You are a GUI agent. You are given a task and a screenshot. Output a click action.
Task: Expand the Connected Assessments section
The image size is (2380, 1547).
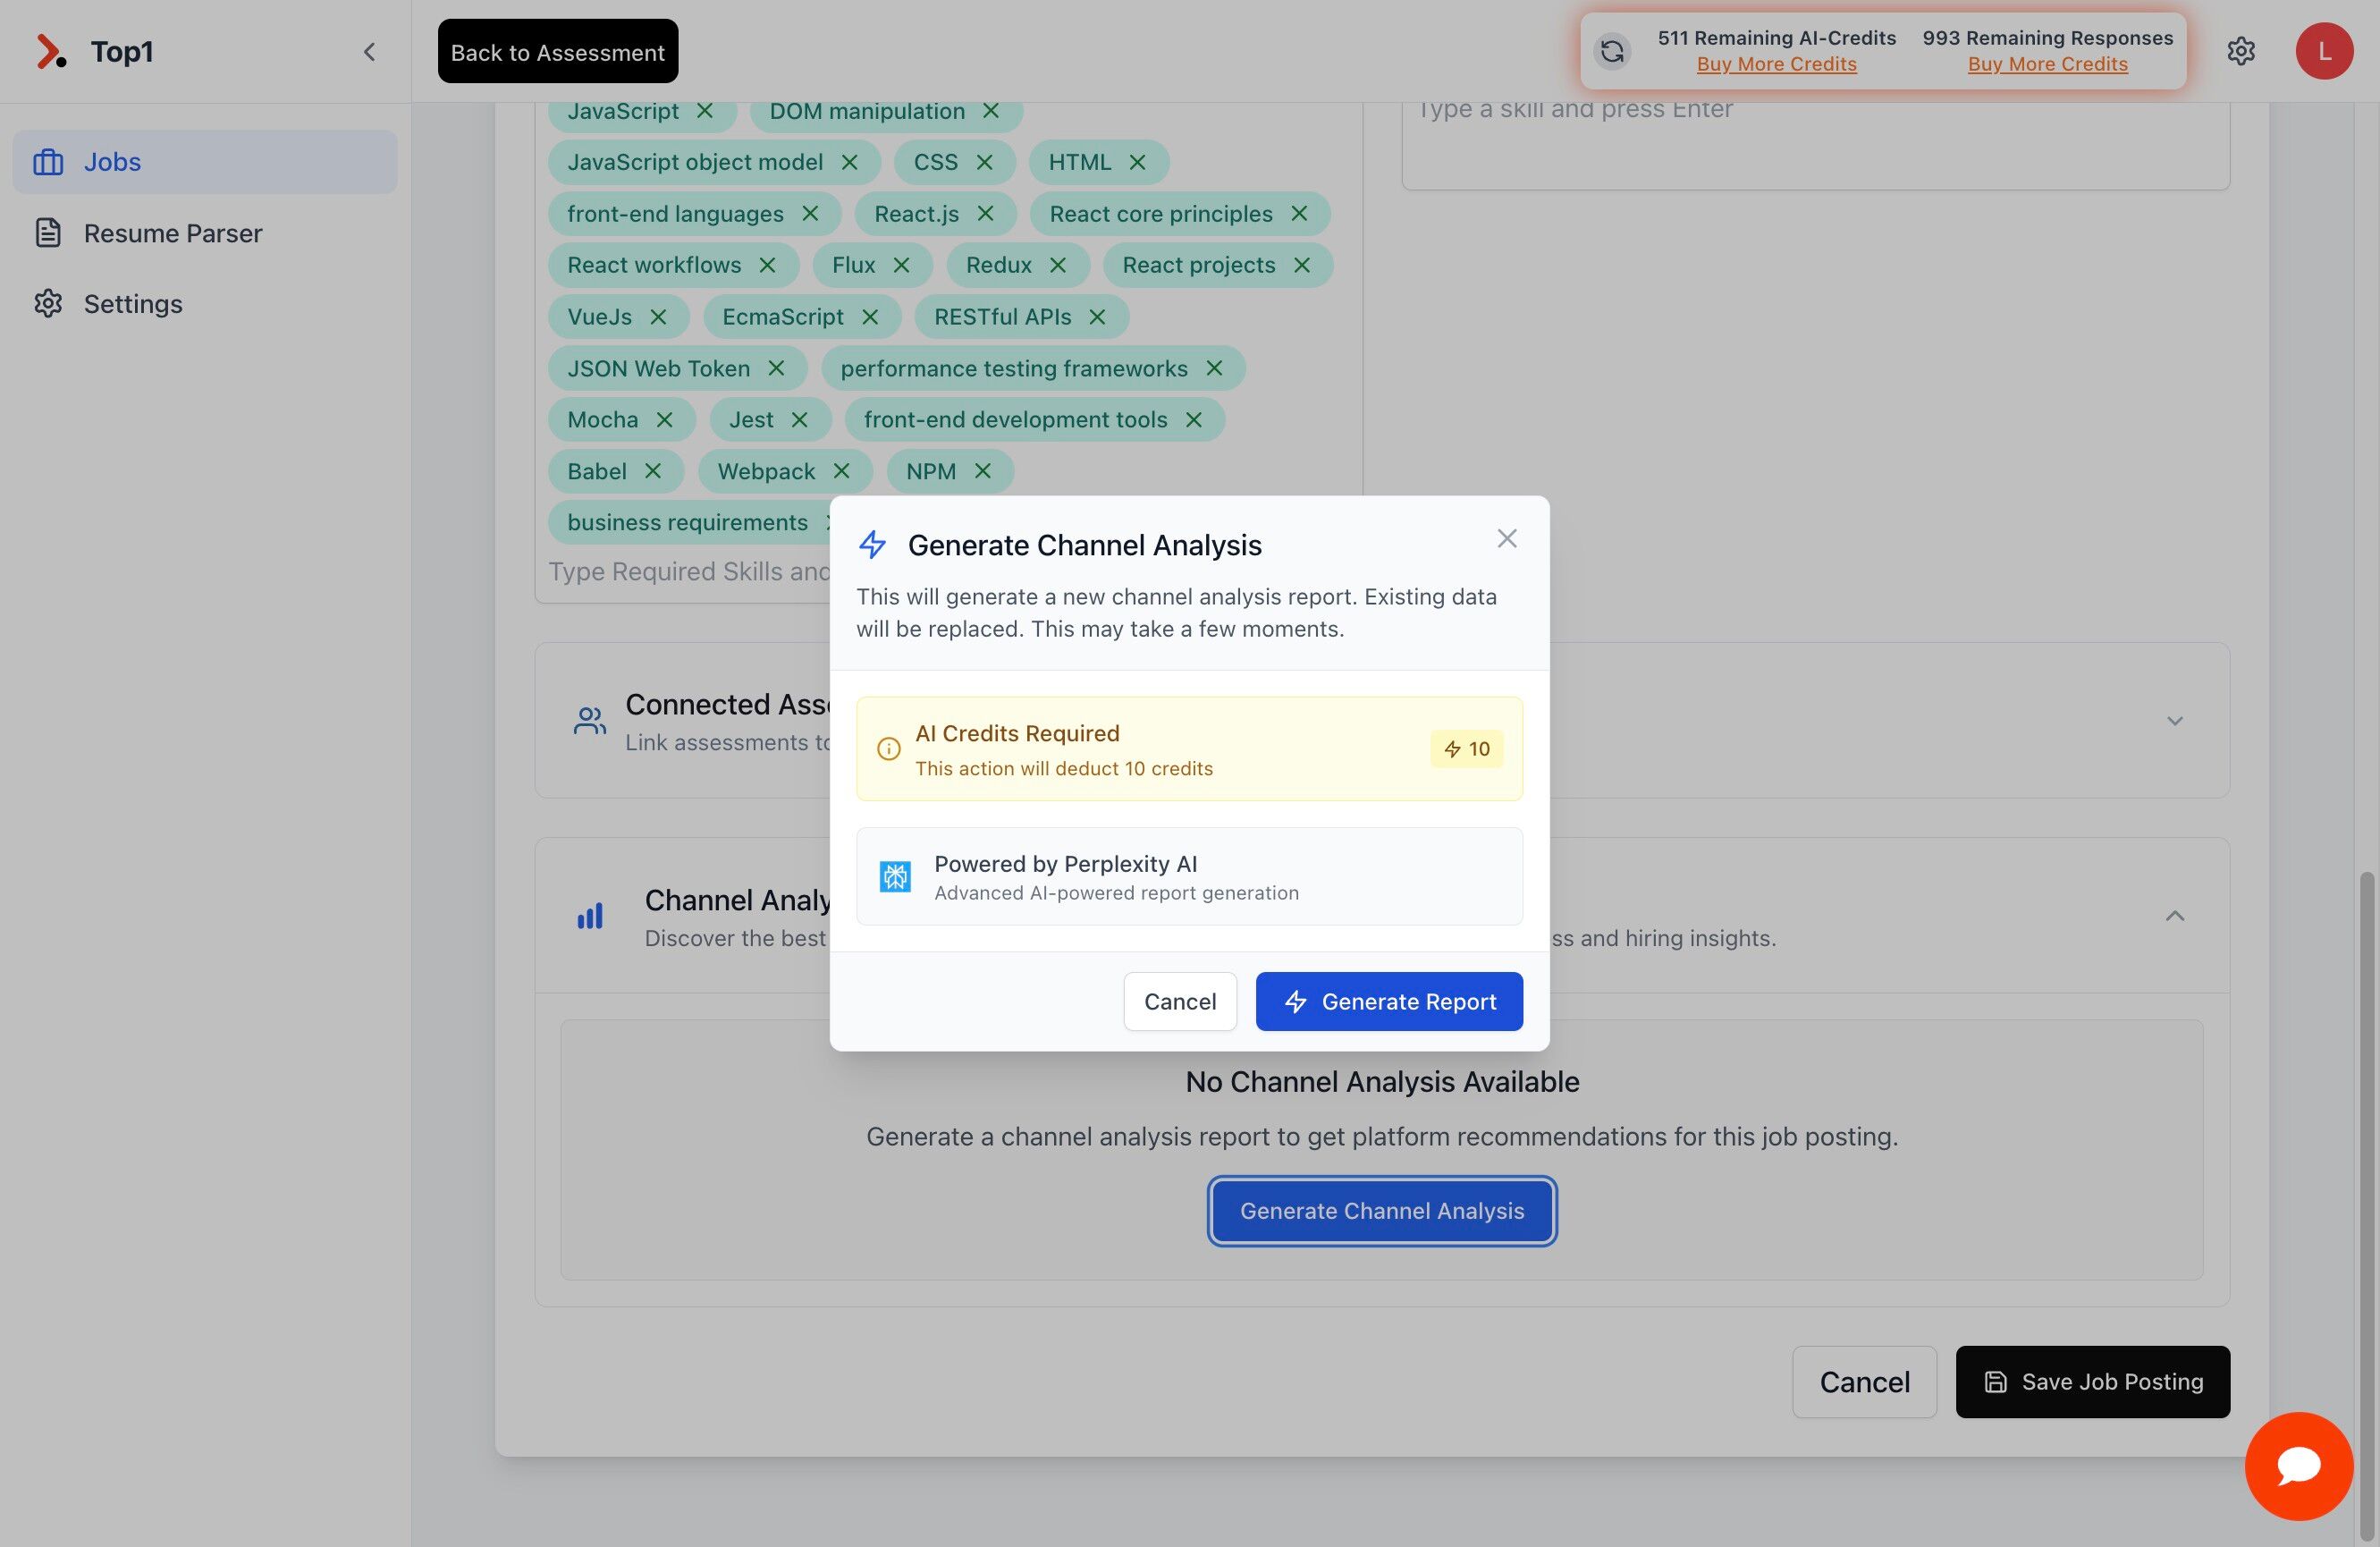pos(2176,720)
